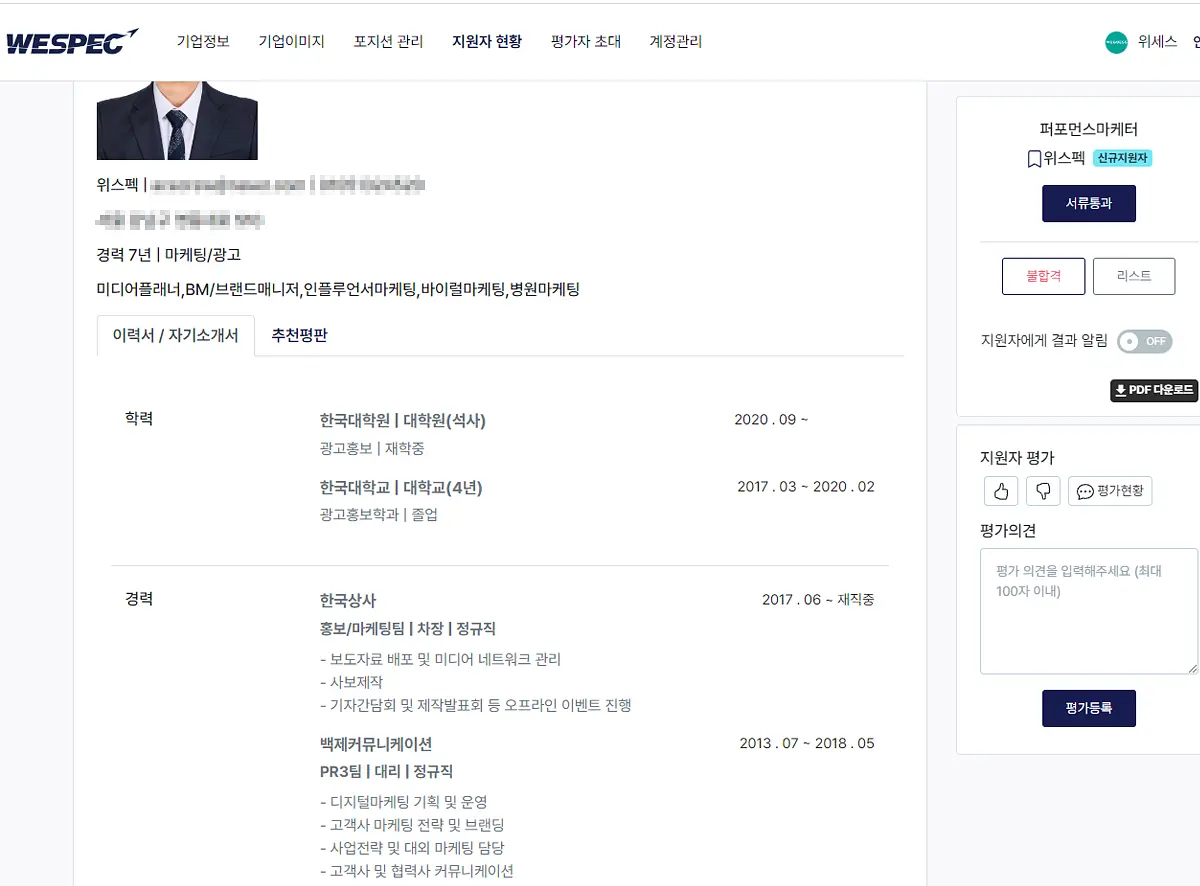Click the thumbs-down evaluation icon
Image resolution: width=1200 pixels, height=886 pixels.
point(1043,491)
